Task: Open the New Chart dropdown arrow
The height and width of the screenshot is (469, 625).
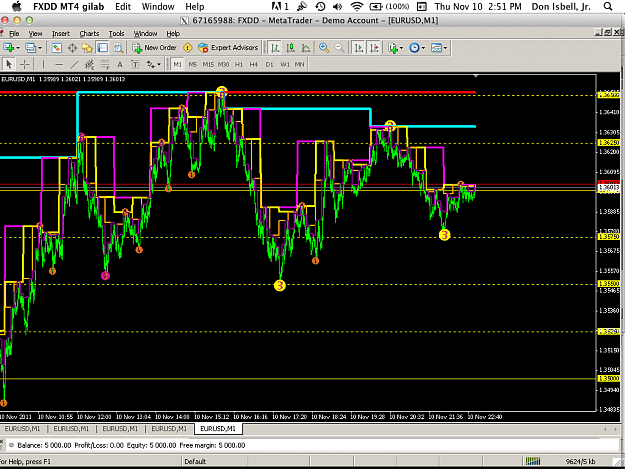Action: tap(18, 48)
